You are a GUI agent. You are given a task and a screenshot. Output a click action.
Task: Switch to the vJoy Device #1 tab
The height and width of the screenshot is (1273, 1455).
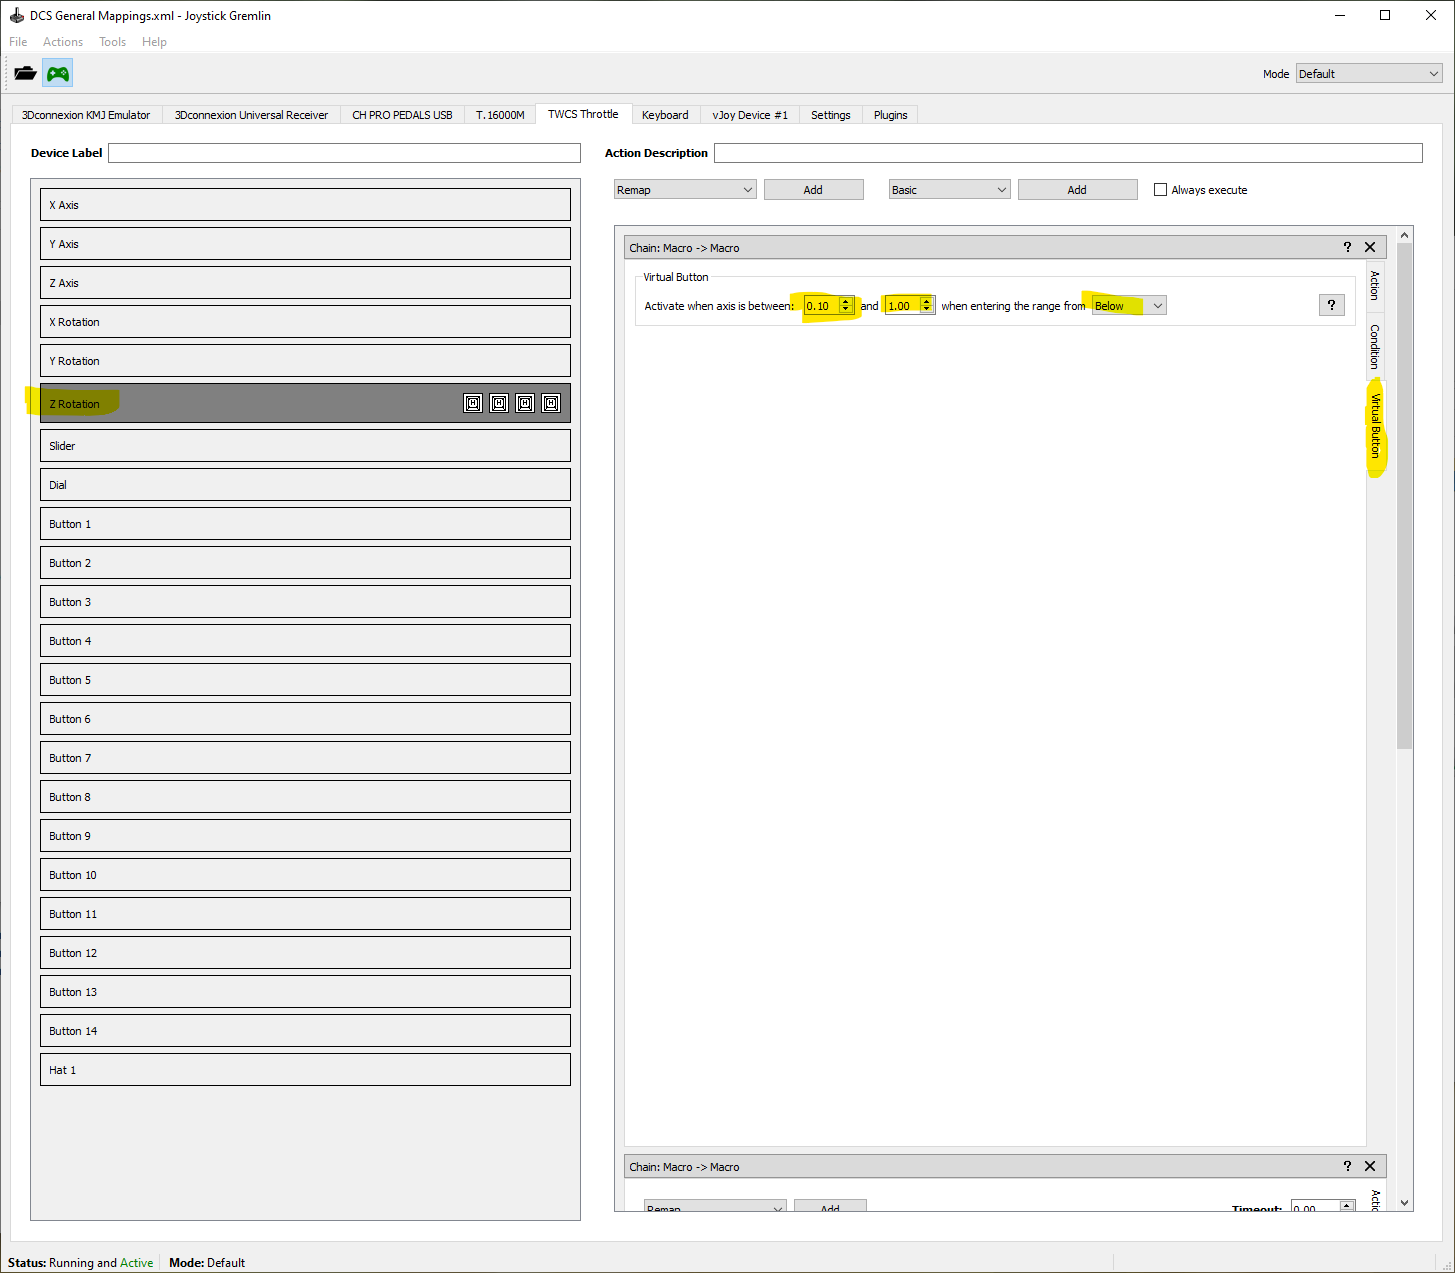pyautogui.click(x=750, y=115)
